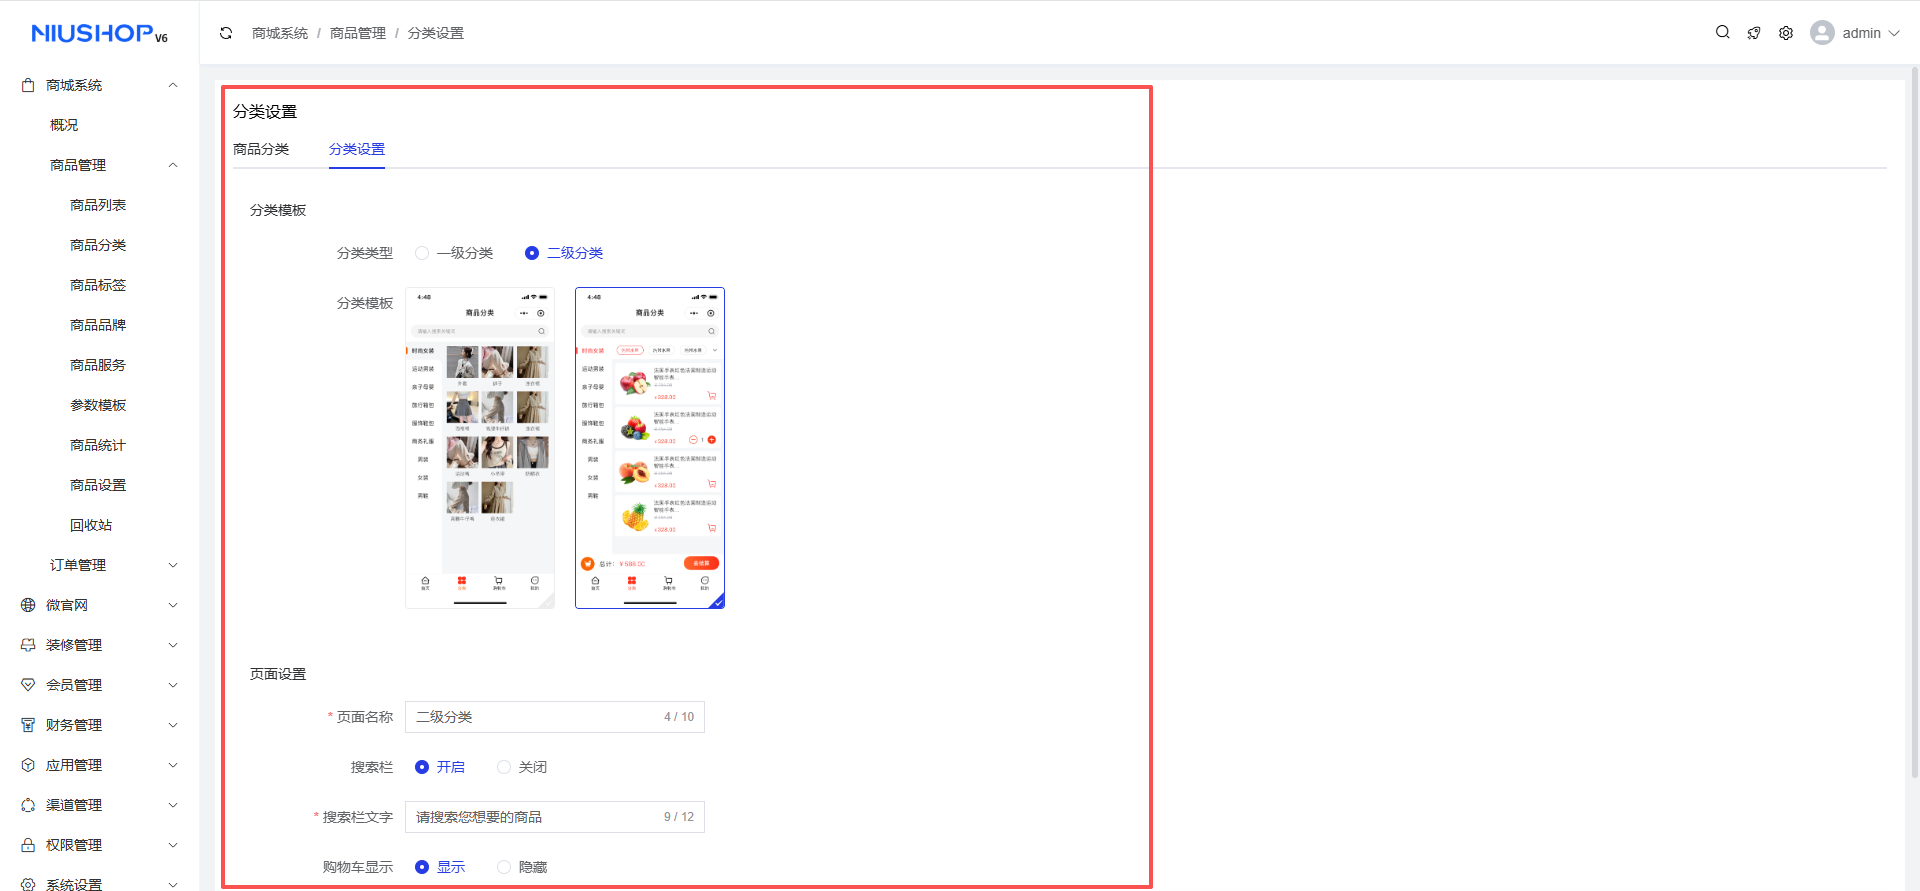Expand 权限管理 menu chevron
Image resolution: width=1920 pixels, height=891 pixels.
pos(173,845)
